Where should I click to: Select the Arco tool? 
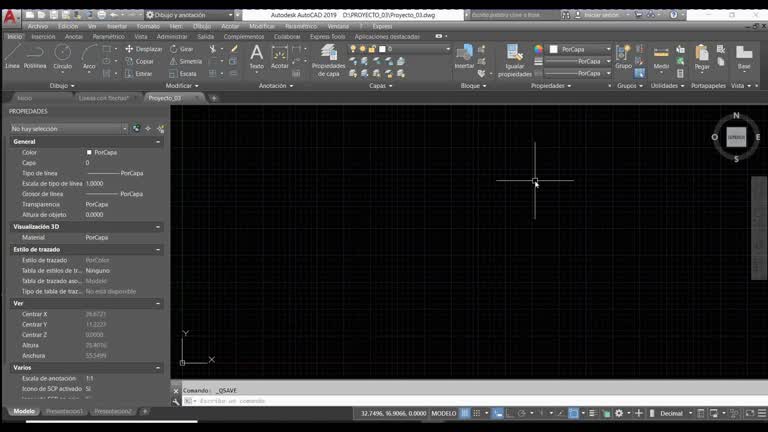[89, 56]
